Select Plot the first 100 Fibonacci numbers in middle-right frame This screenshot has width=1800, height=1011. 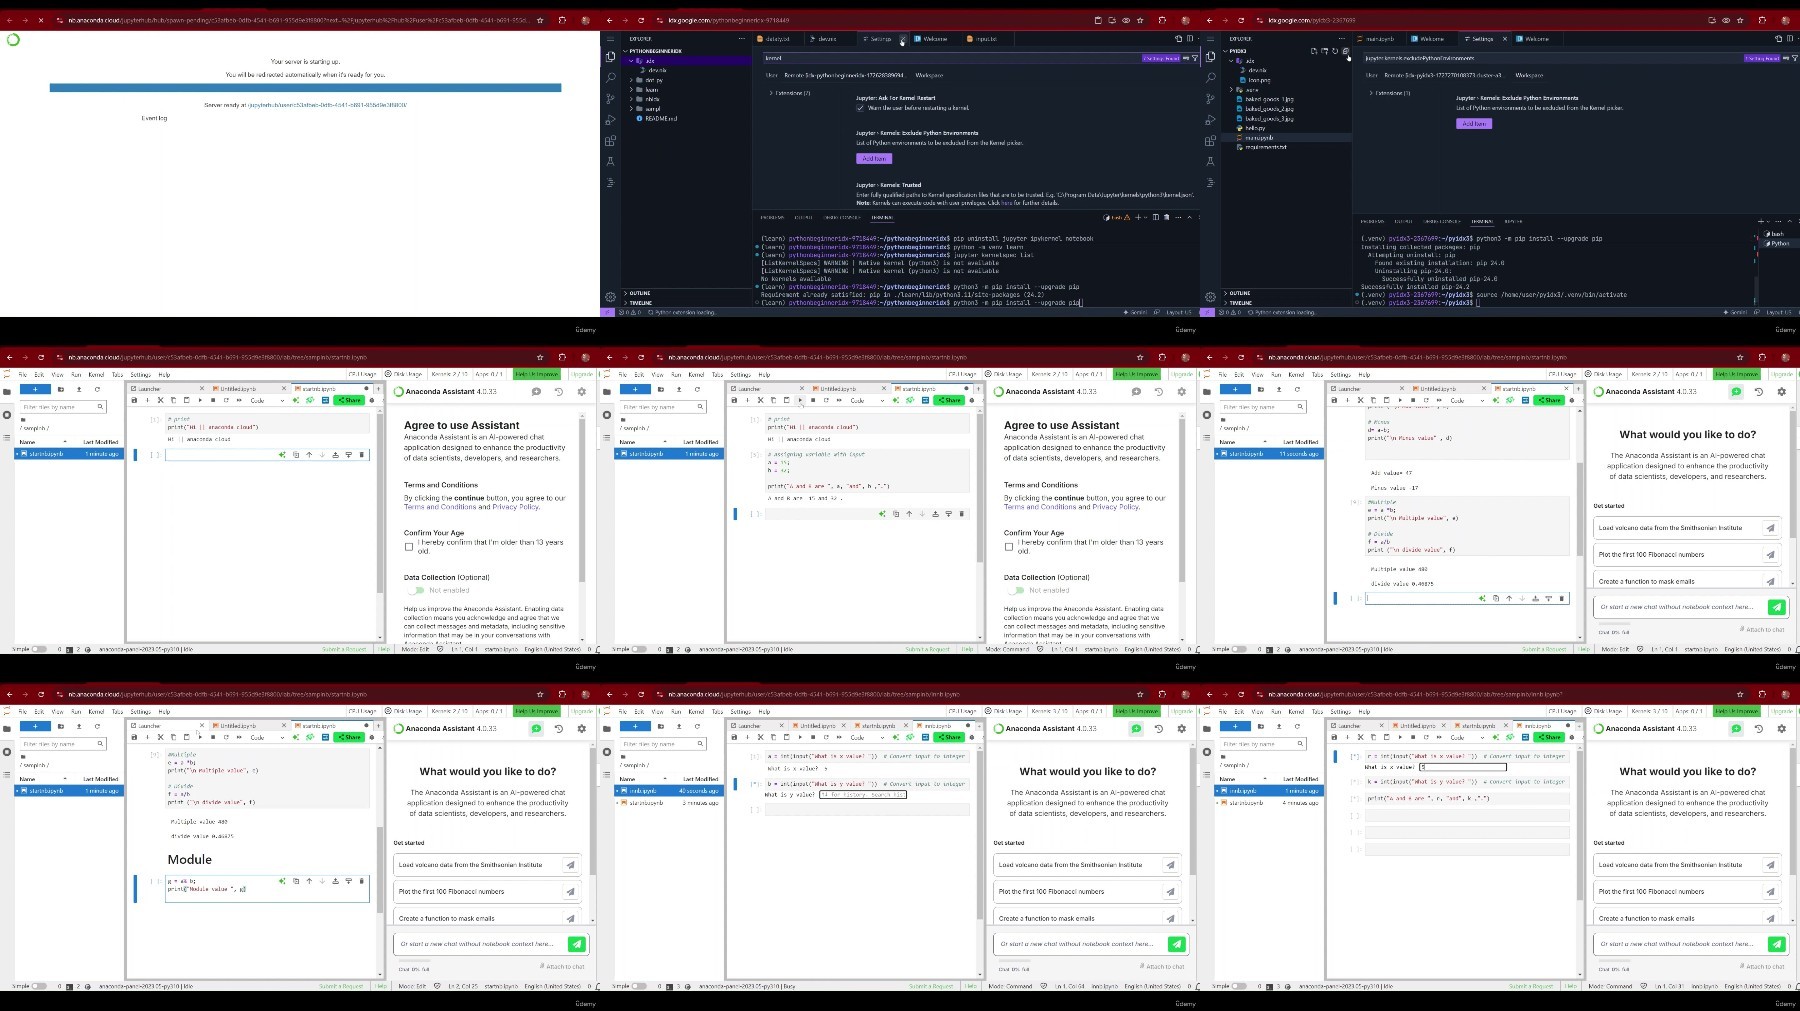[1689, 554]
